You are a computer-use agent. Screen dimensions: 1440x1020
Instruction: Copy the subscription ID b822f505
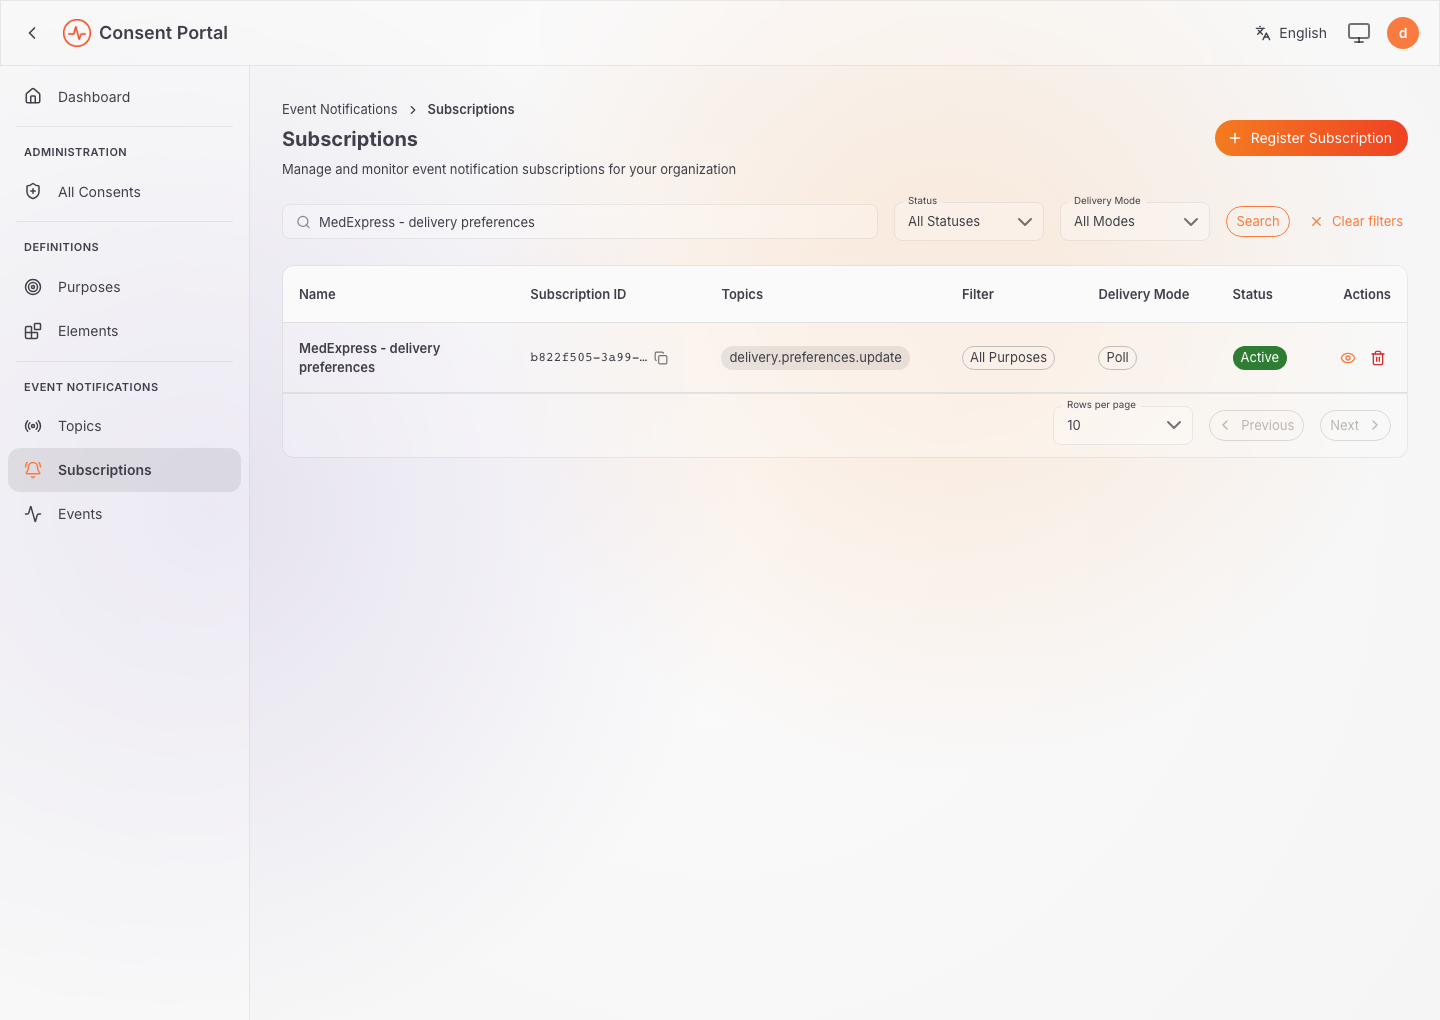click(x=661, y=358)
